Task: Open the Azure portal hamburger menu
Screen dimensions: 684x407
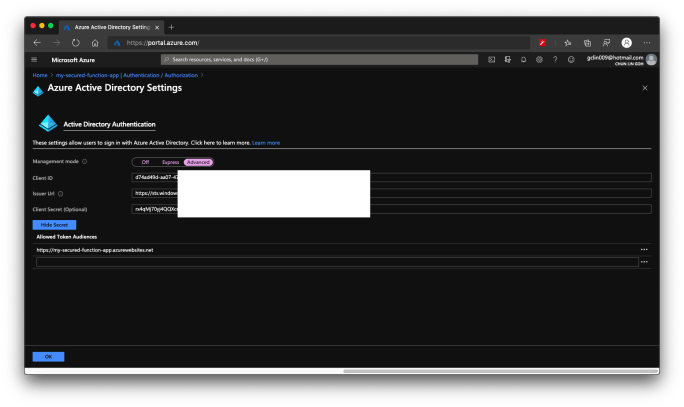Action: point(34,60)
